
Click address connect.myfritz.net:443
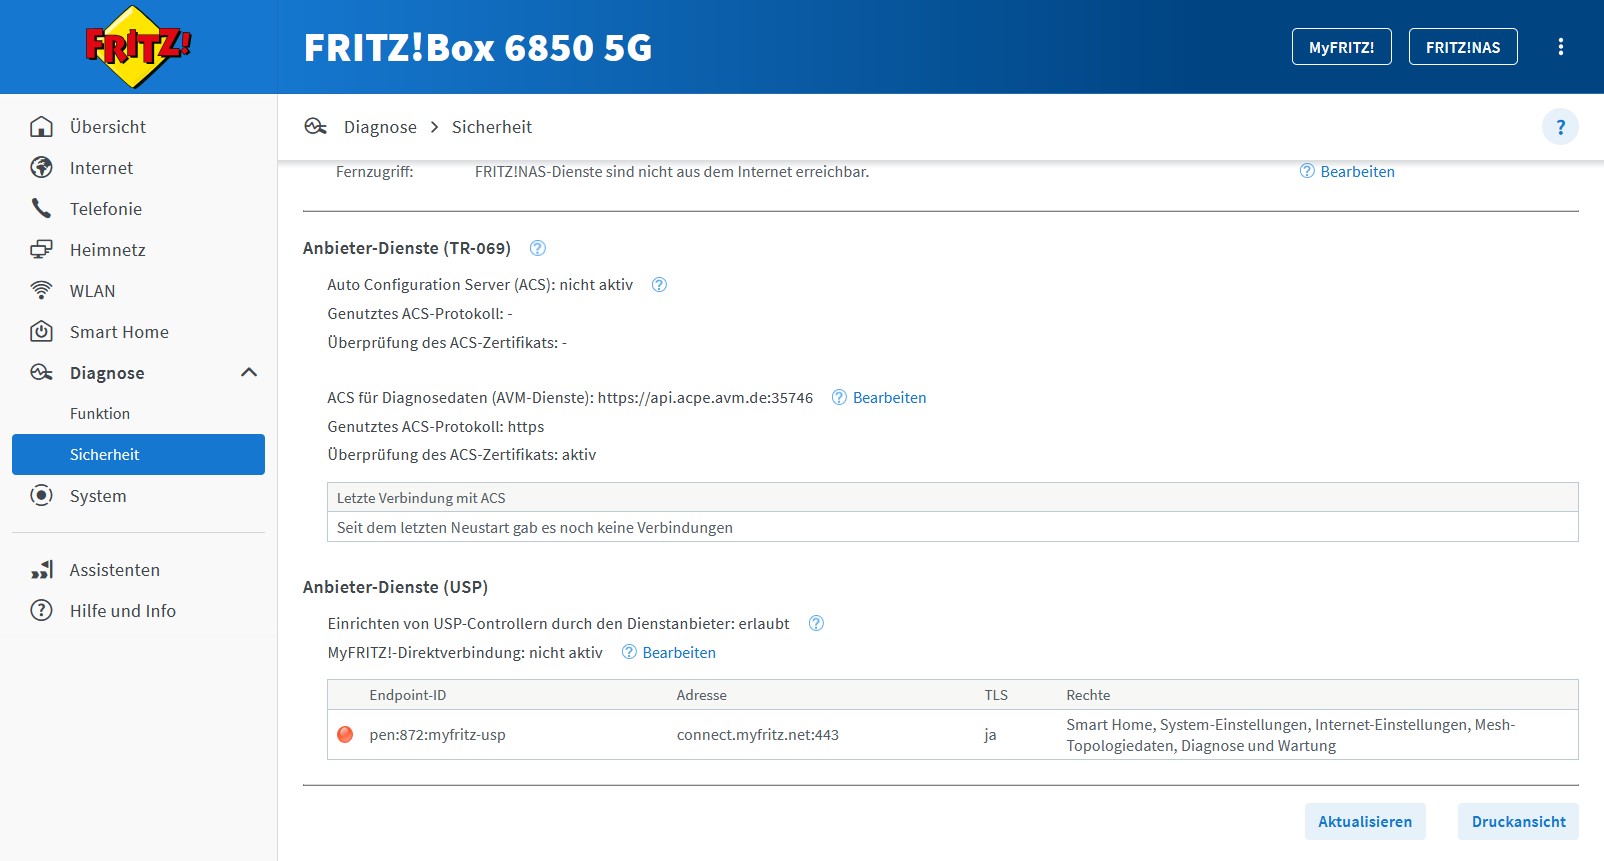pos(758,735)
